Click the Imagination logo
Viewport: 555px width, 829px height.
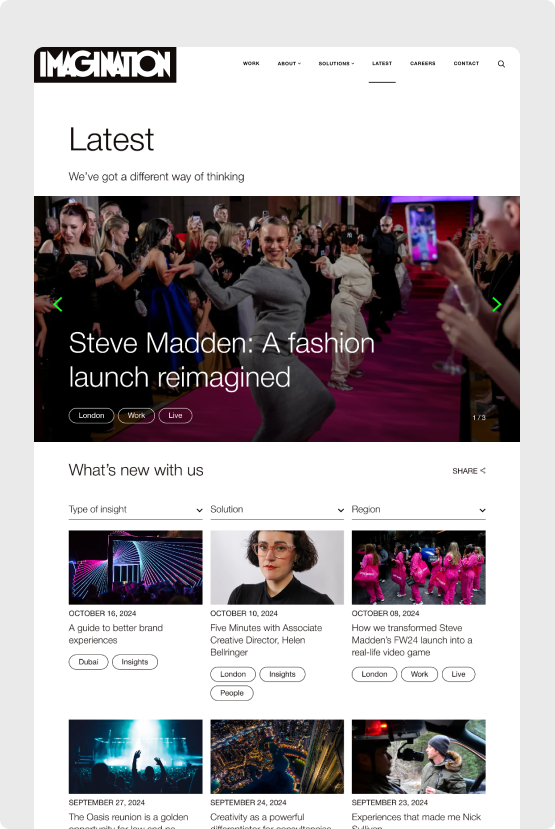click(x=105, y=65)
